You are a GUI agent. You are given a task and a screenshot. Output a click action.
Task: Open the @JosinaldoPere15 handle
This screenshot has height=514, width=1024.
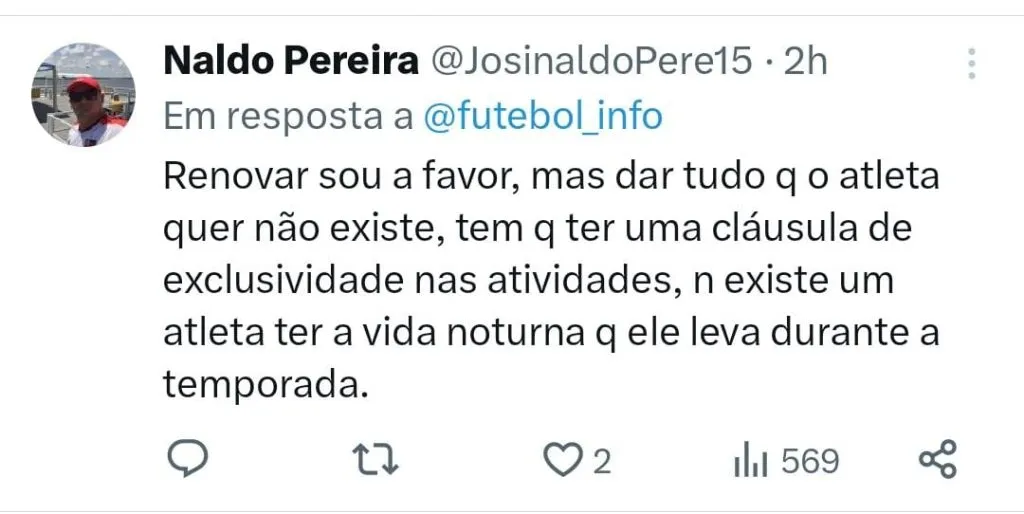click(x=590, y=62)
